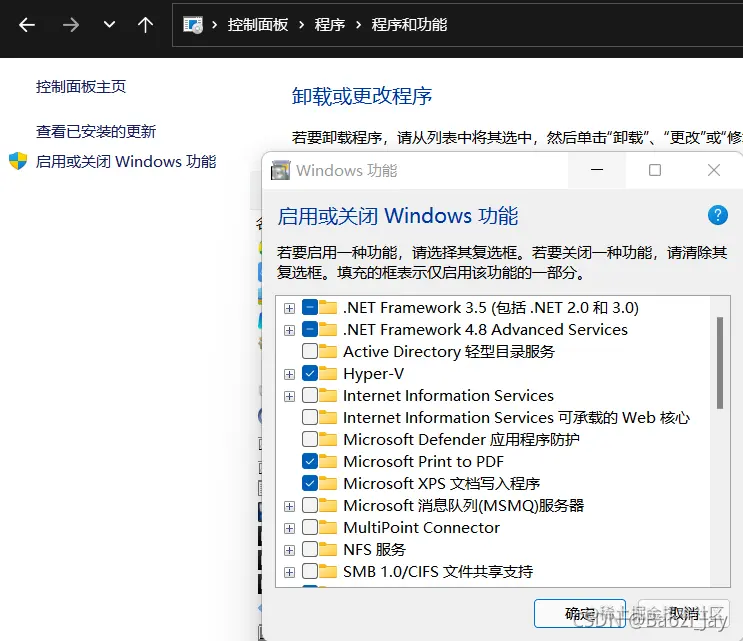Open 程序 breadcrumb
Image resolution: width=743 pixels, height=641 pixels.
pos(330,25)
